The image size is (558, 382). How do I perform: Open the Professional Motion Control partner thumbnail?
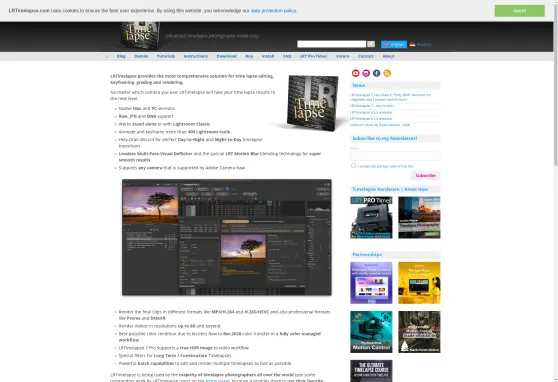(371, 332)
